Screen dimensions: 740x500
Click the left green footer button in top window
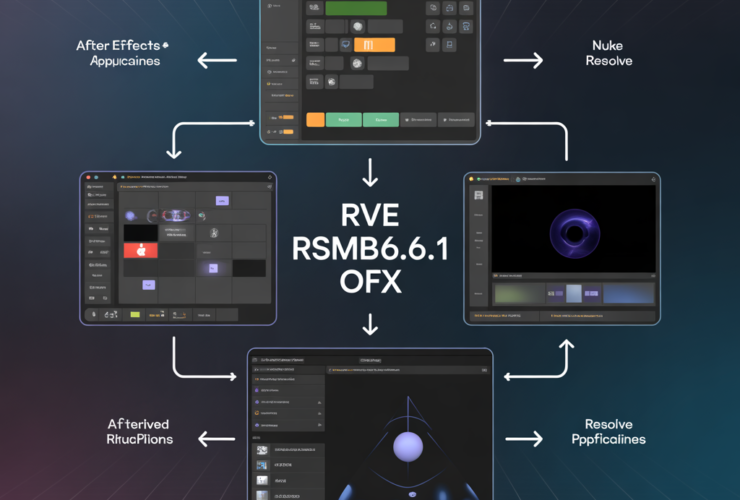(344, 120)
